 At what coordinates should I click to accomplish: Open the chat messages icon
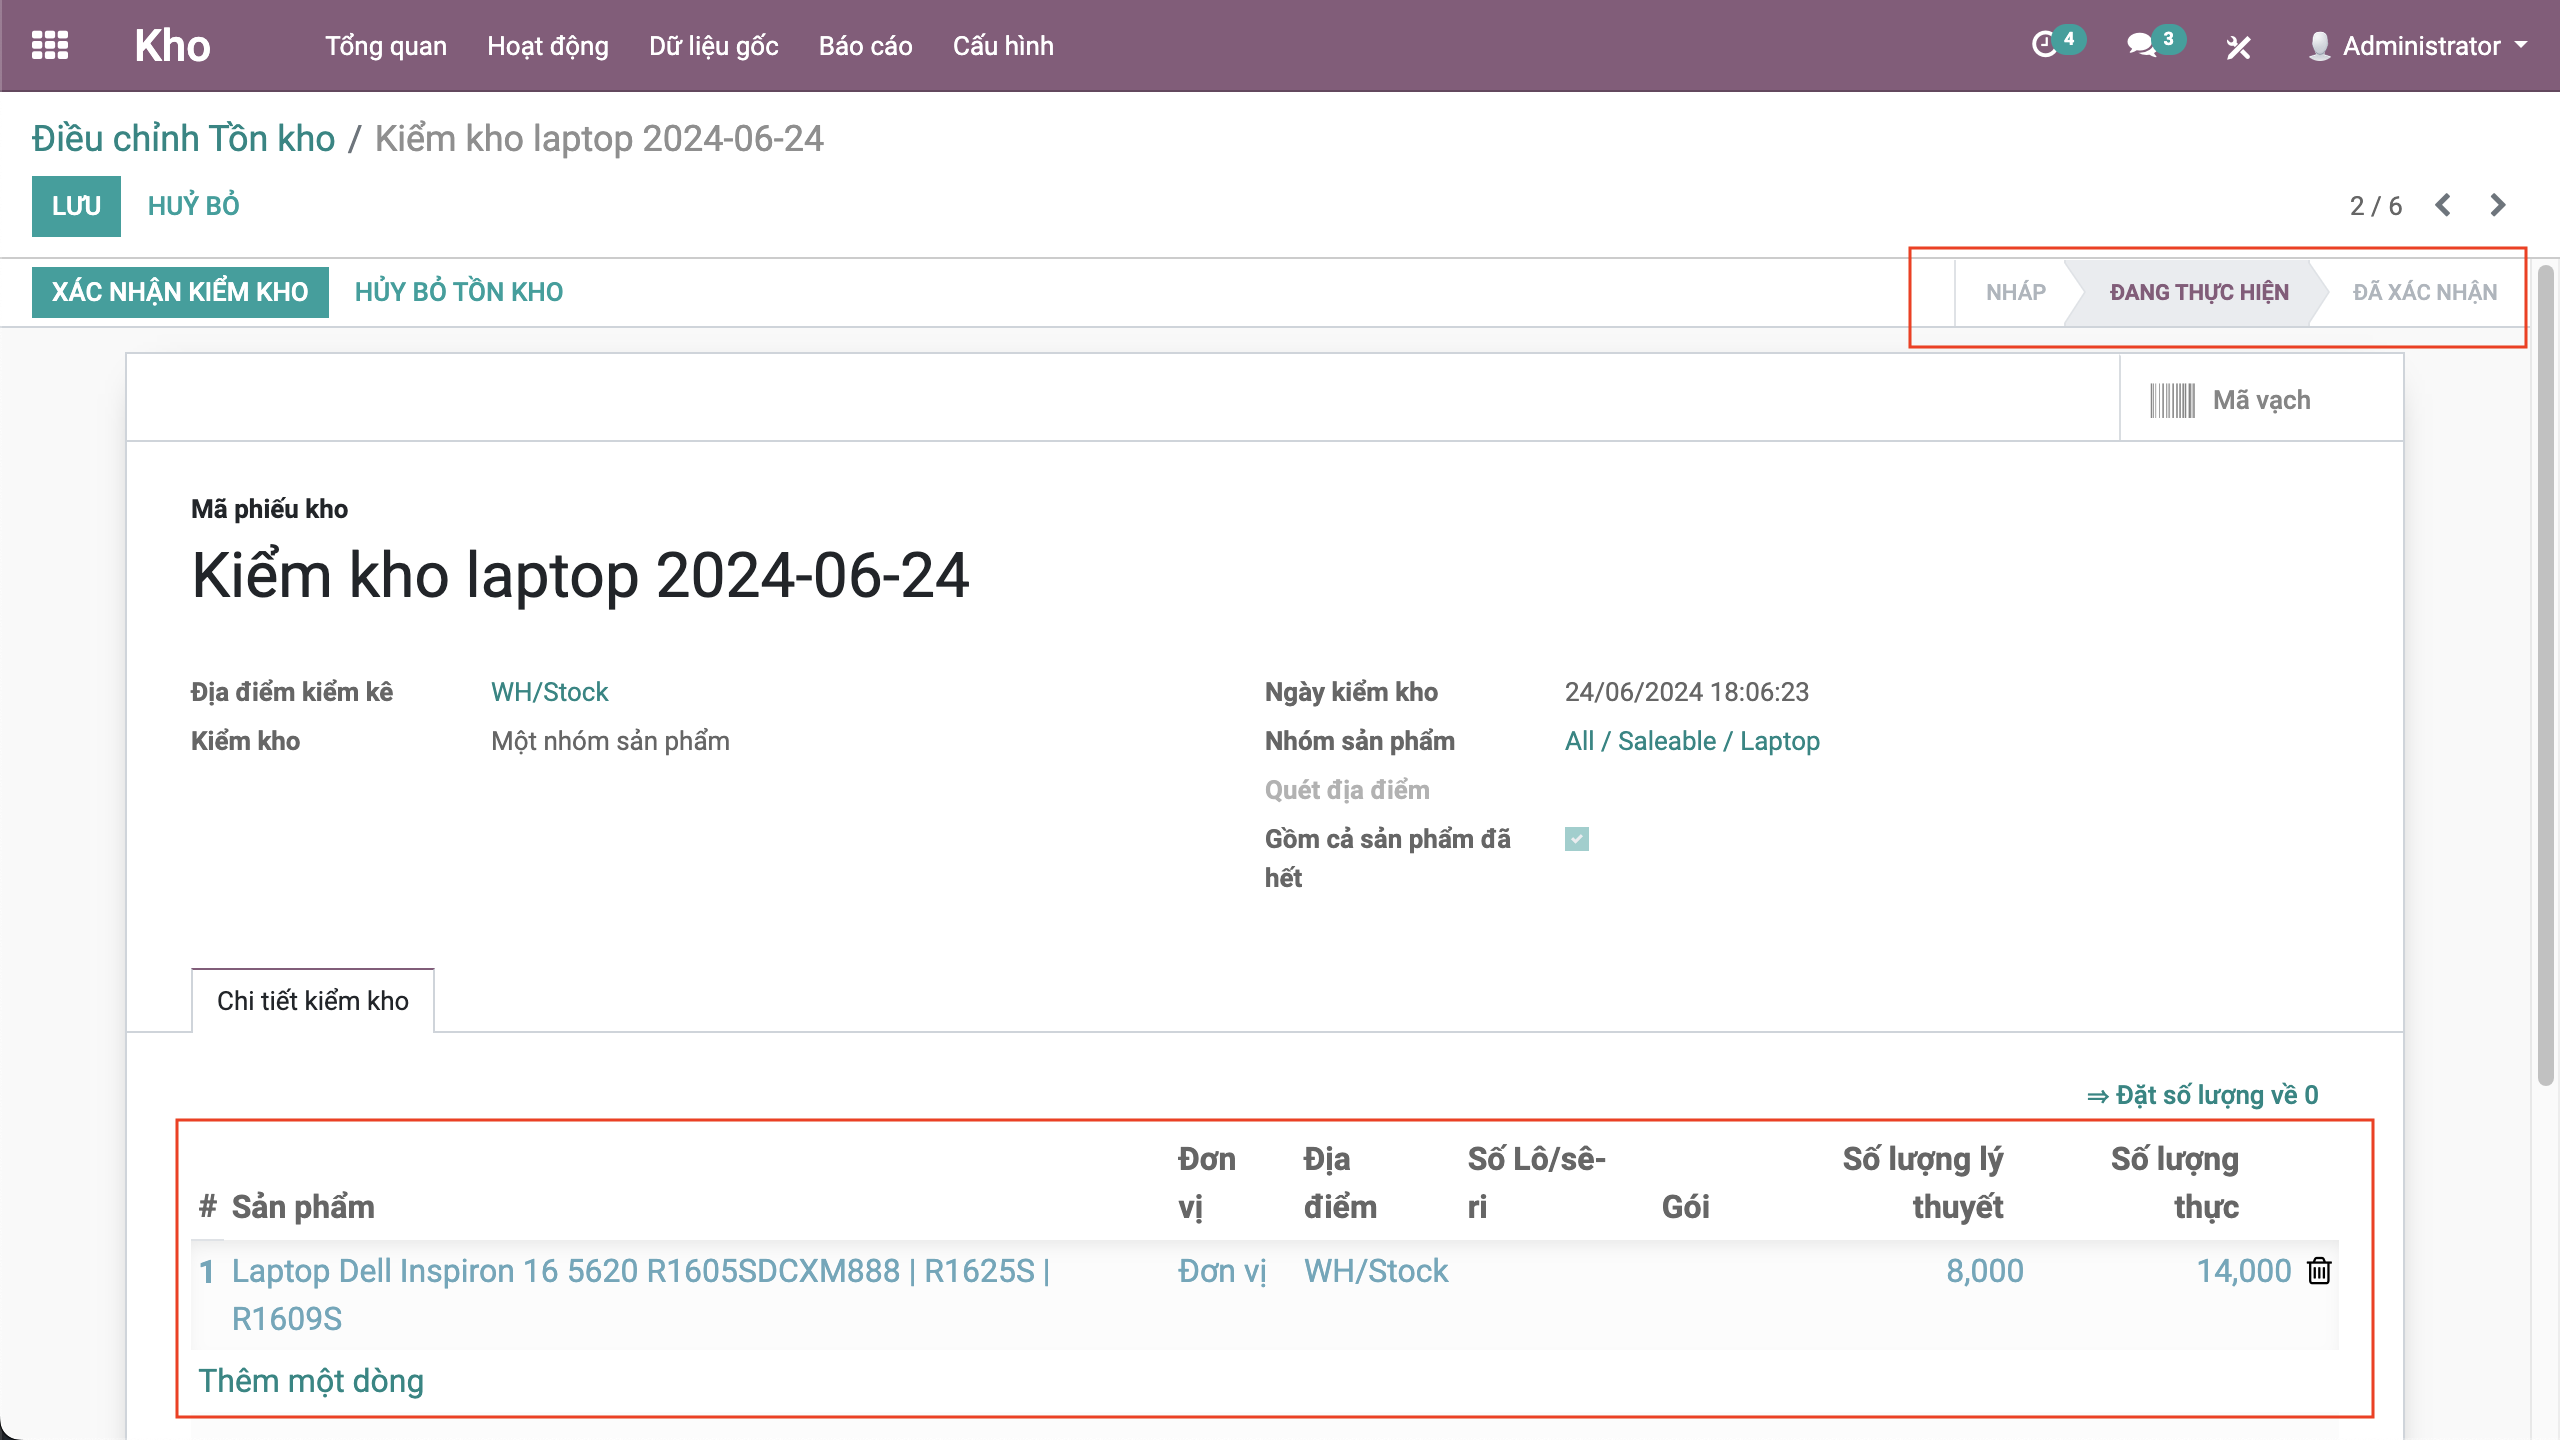[2141, 46]
